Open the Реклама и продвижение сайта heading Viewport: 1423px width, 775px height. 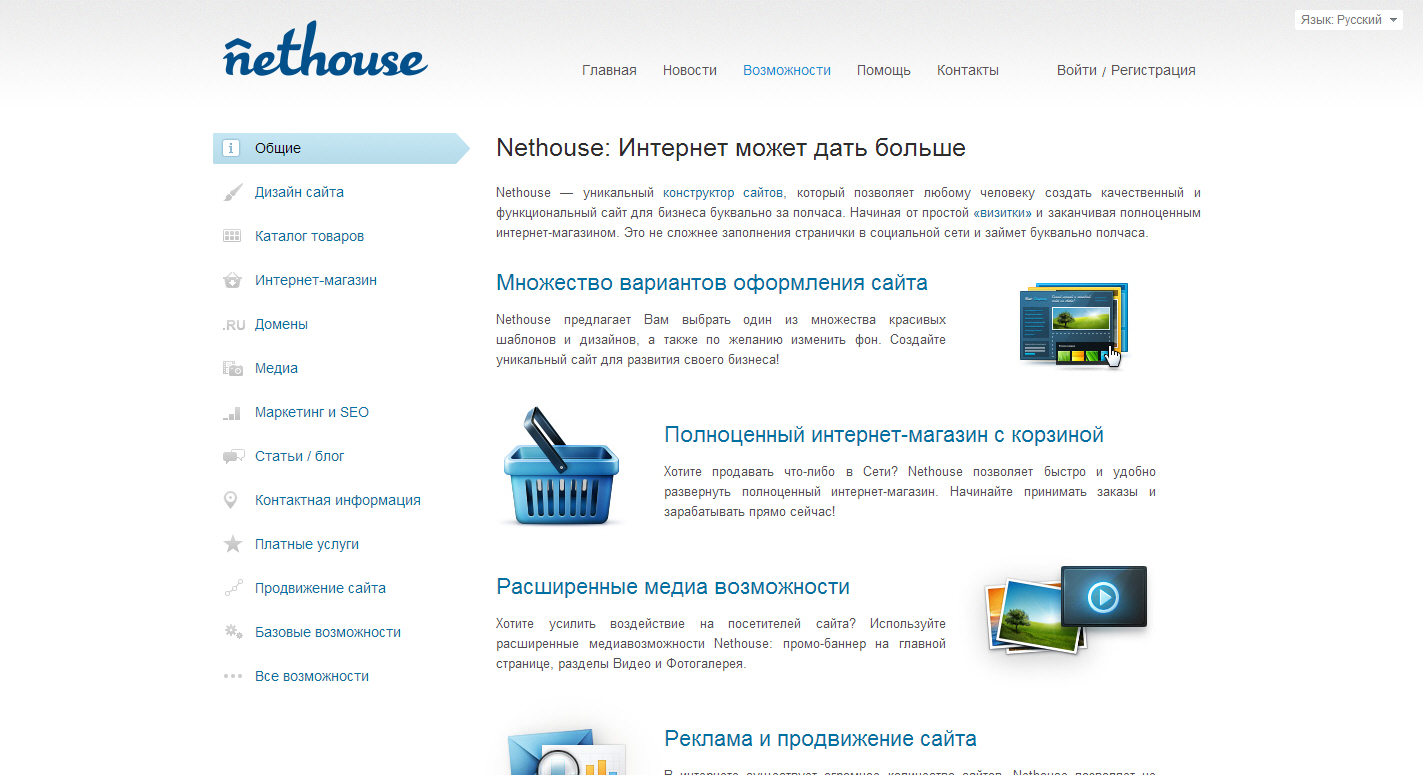pyautogui.click(x=820, y=739)
